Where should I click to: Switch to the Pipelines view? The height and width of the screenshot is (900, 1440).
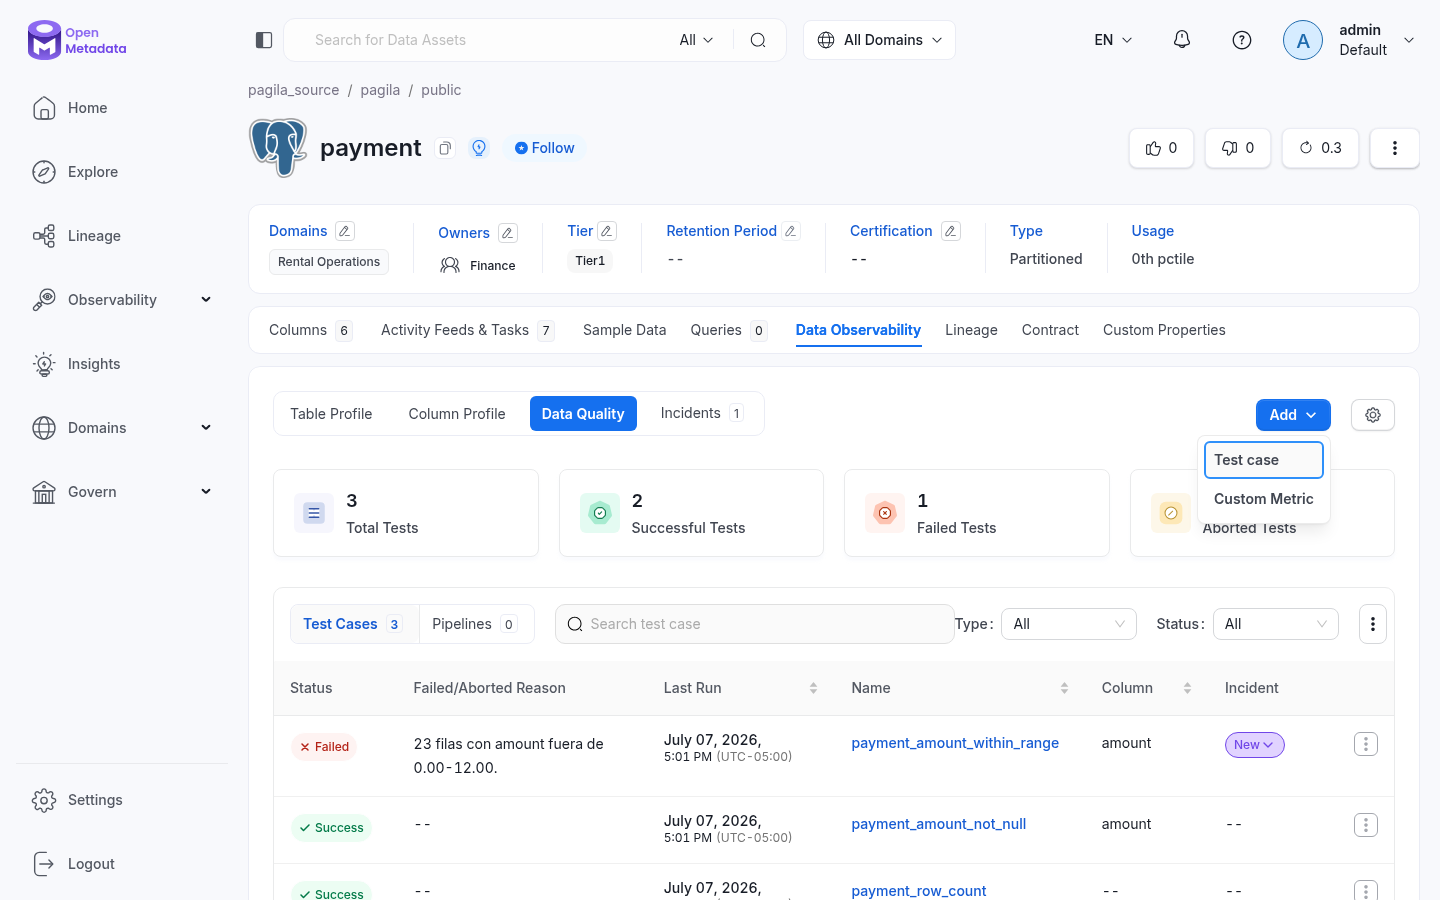(476, 624)
